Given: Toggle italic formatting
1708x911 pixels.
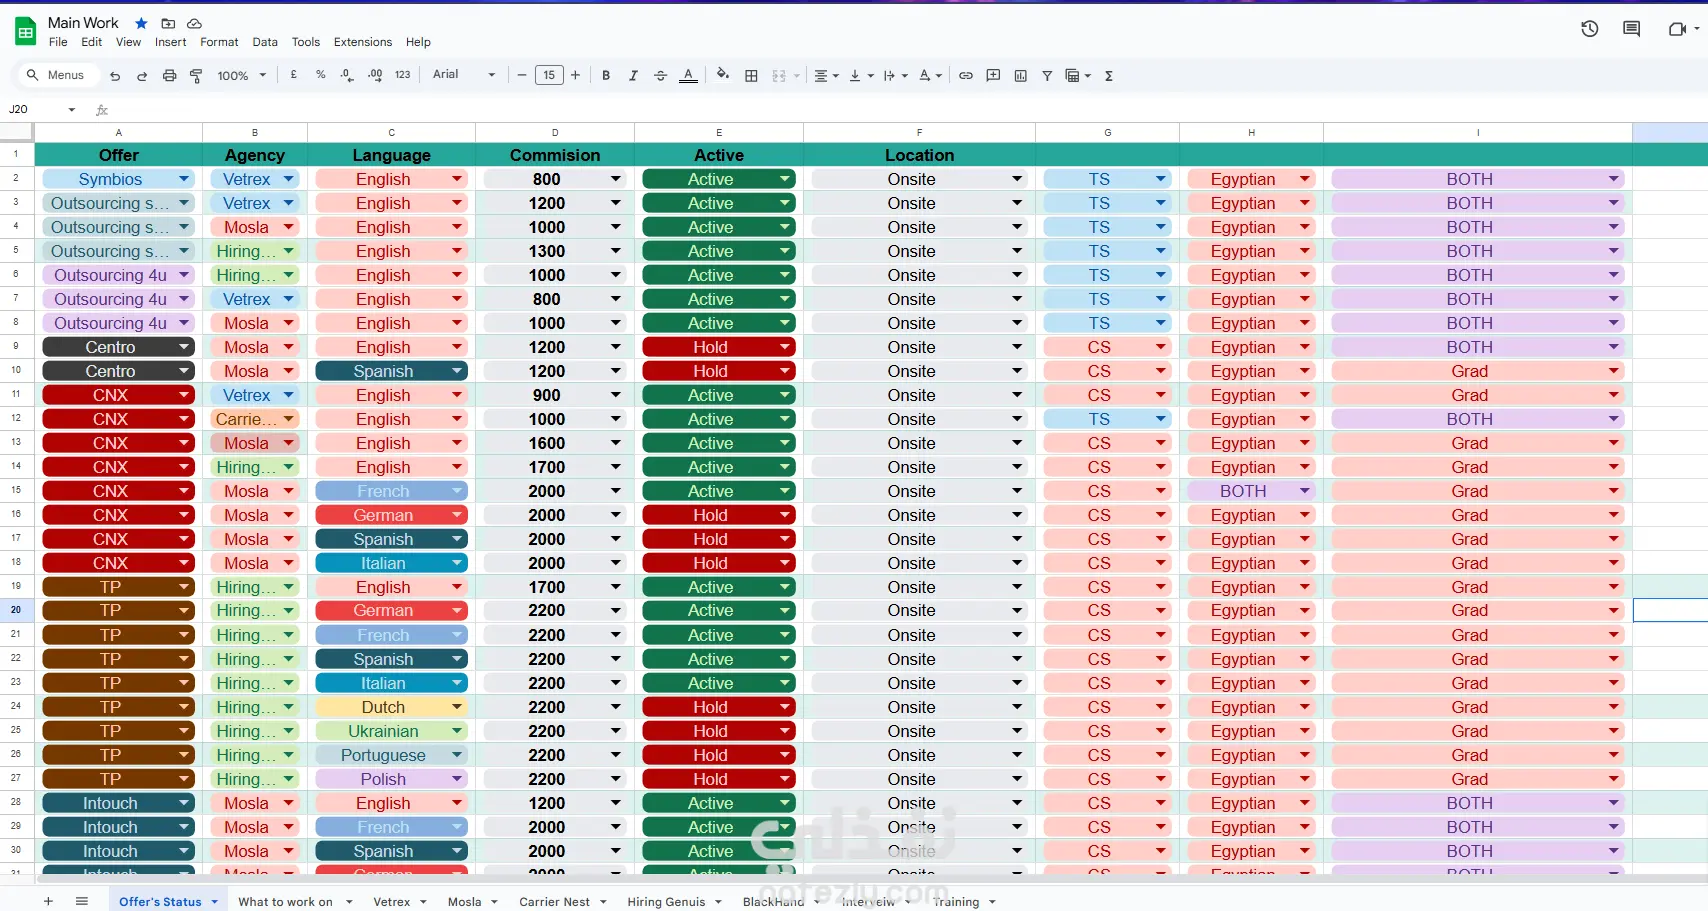Looking at the screenshot, I should [633, 75].
